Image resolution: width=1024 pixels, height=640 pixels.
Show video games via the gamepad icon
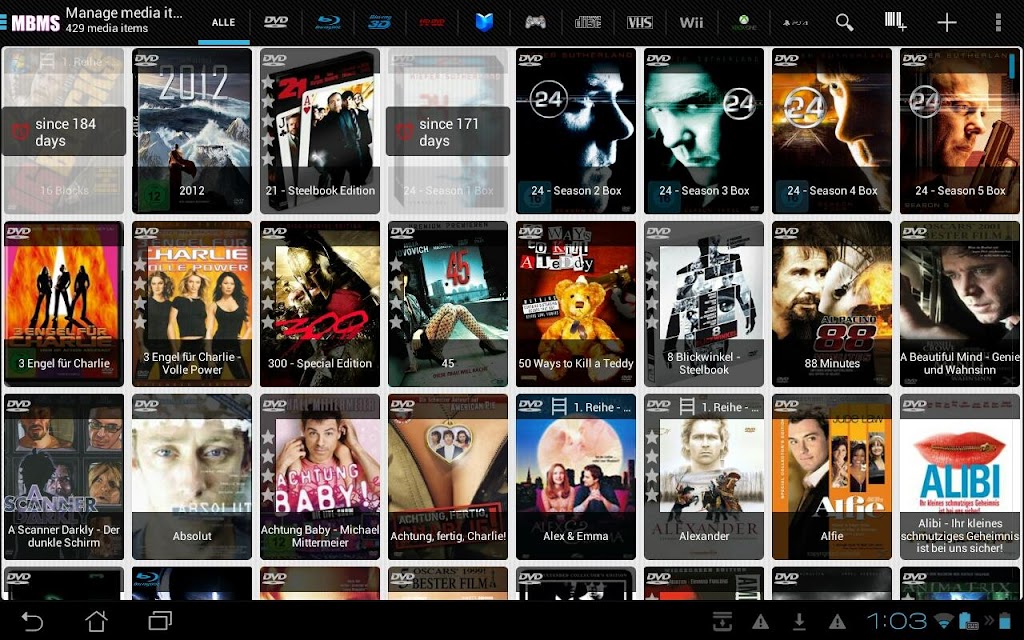point(536,22)
